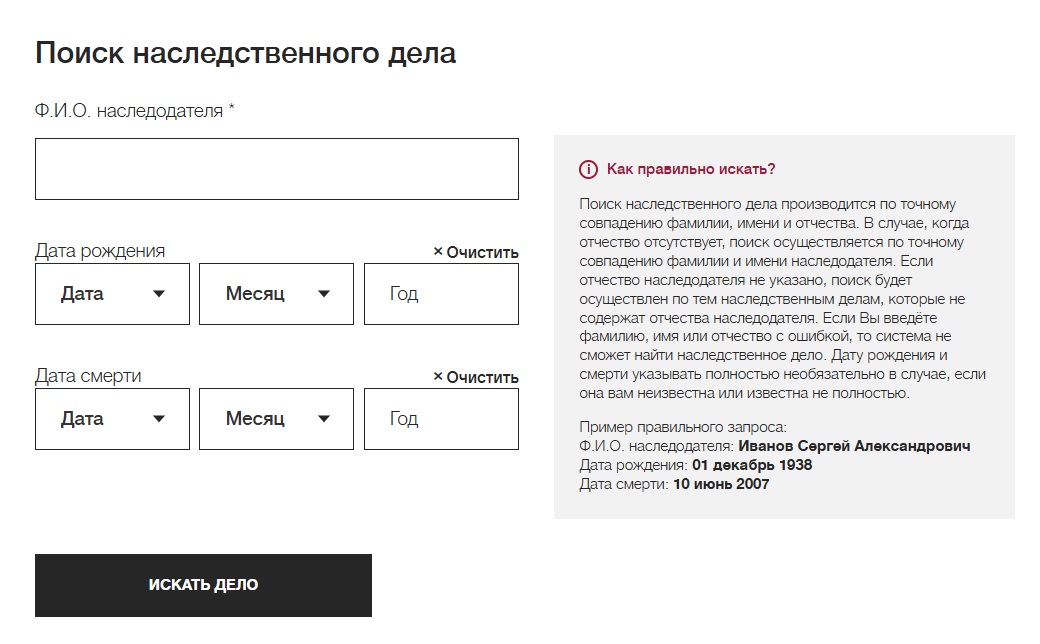Viewport: 1040px width, 644px height.
Task: Open the 'Дата' day dropdown under Дата рождения
Action: coord(110,294)
